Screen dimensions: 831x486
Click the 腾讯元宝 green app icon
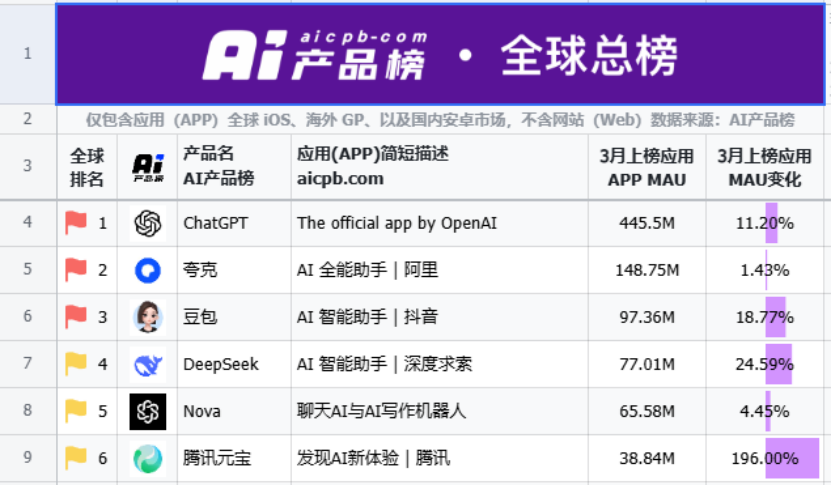tap(148, 459)
